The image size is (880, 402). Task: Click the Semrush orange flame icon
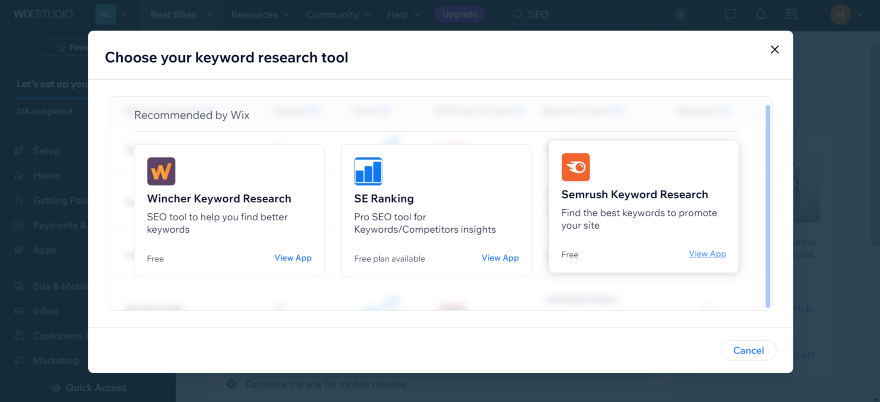click(x=576, y=167)
